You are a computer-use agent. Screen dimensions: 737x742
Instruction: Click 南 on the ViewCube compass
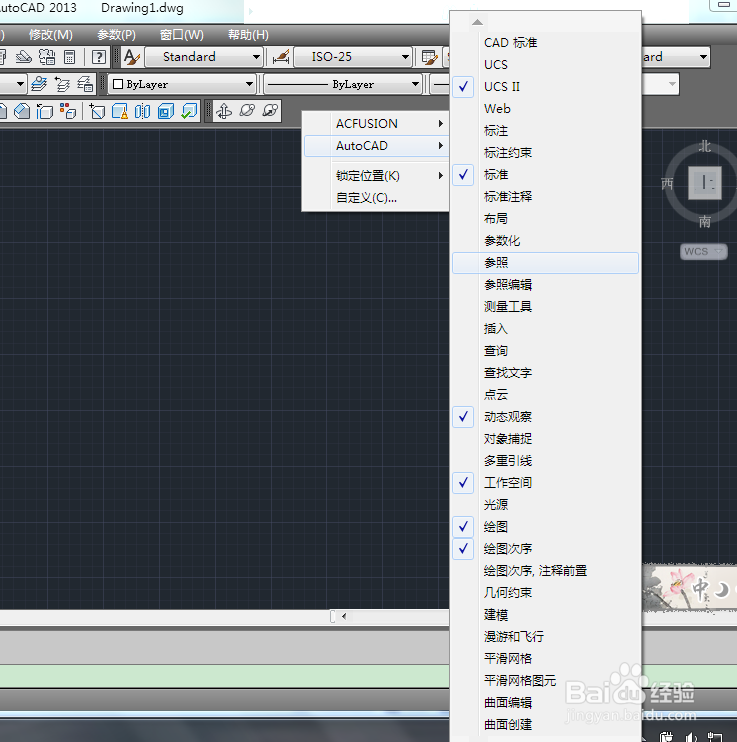pyautogui.click(x=705, y=221)
